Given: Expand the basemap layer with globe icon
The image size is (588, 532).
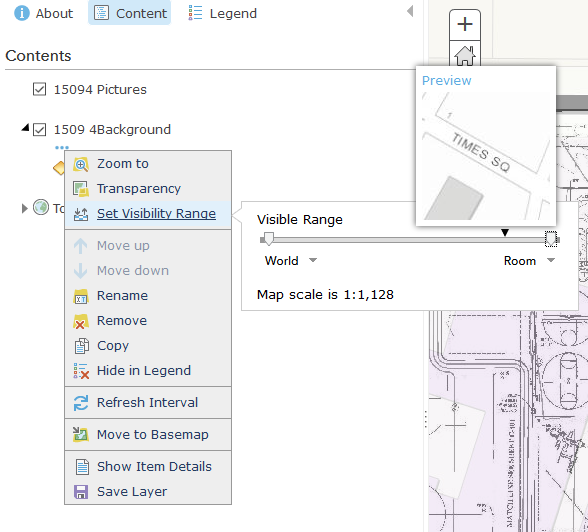Looking at the screenshot, I should [24, 208].
